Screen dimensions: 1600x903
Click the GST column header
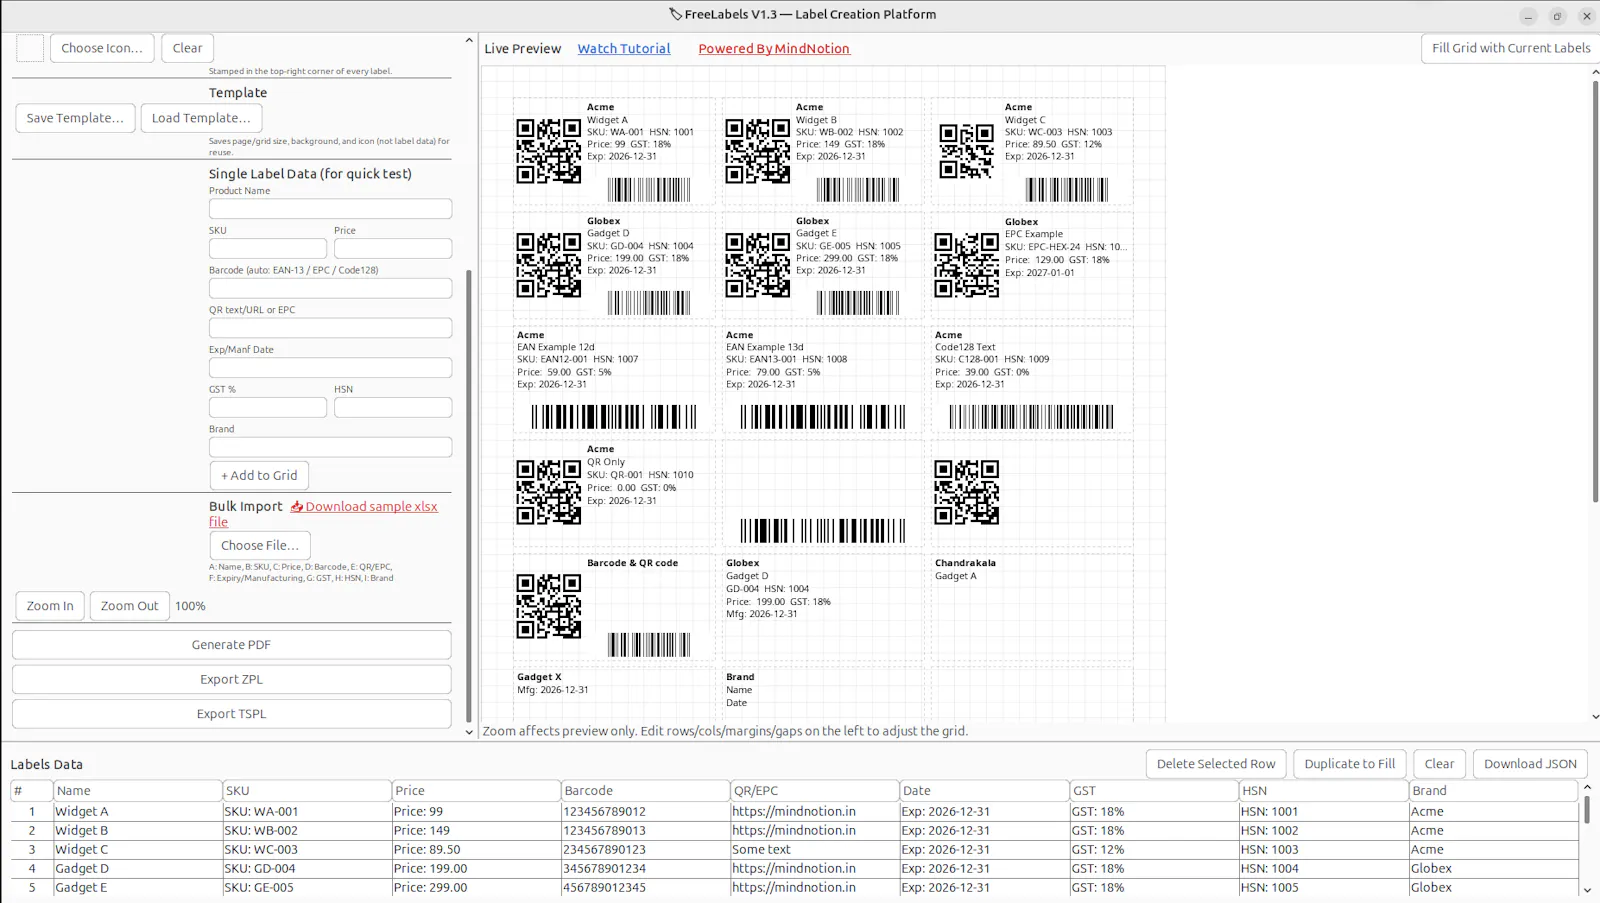click(x=1153, y=790)
